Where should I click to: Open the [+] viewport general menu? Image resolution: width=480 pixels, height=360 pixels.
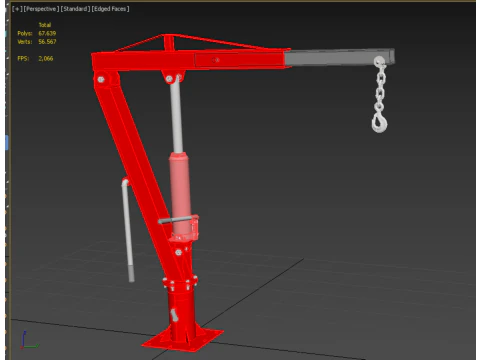tap(17, 9)
